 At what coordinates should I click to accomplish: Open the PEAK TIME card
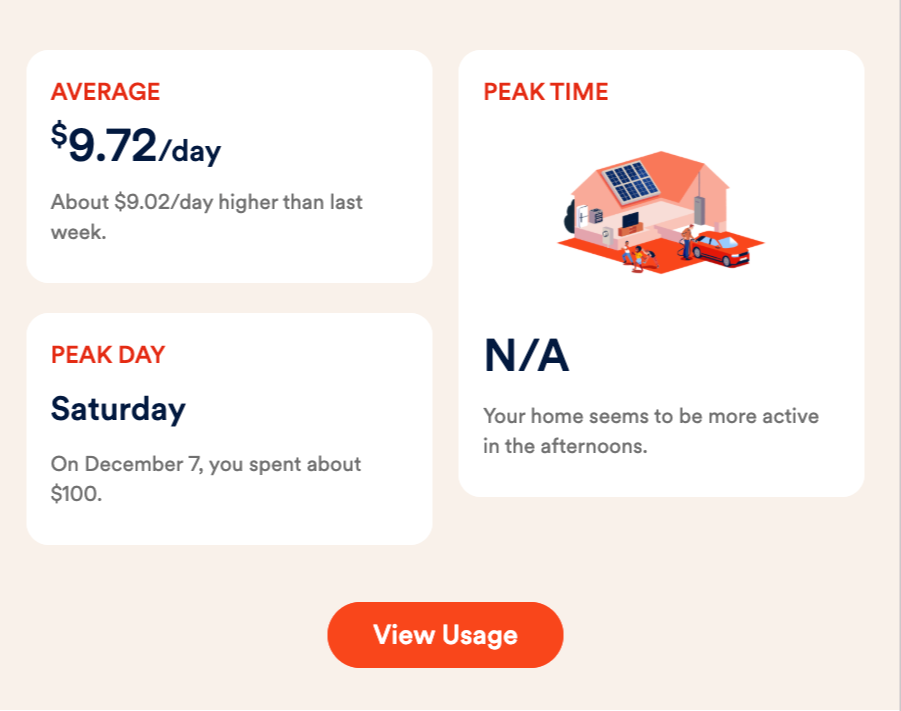pyautogui.click(x=661, y=273)
